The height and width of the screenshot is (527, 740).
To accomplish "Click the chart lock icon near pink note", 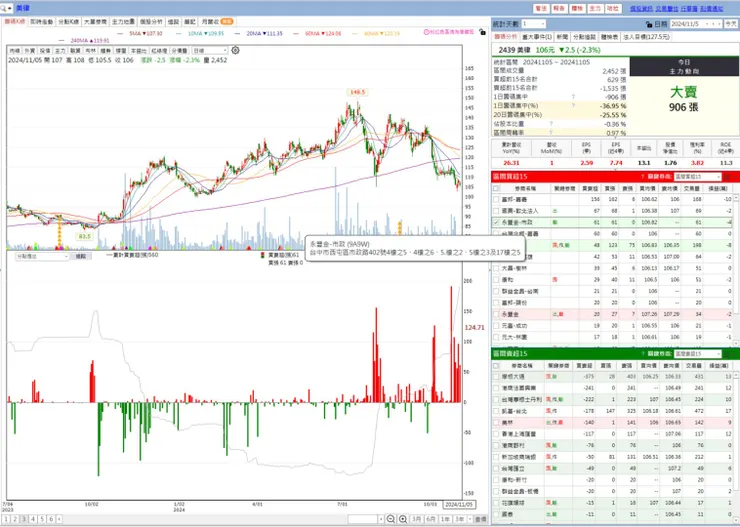I will [482, 32].
